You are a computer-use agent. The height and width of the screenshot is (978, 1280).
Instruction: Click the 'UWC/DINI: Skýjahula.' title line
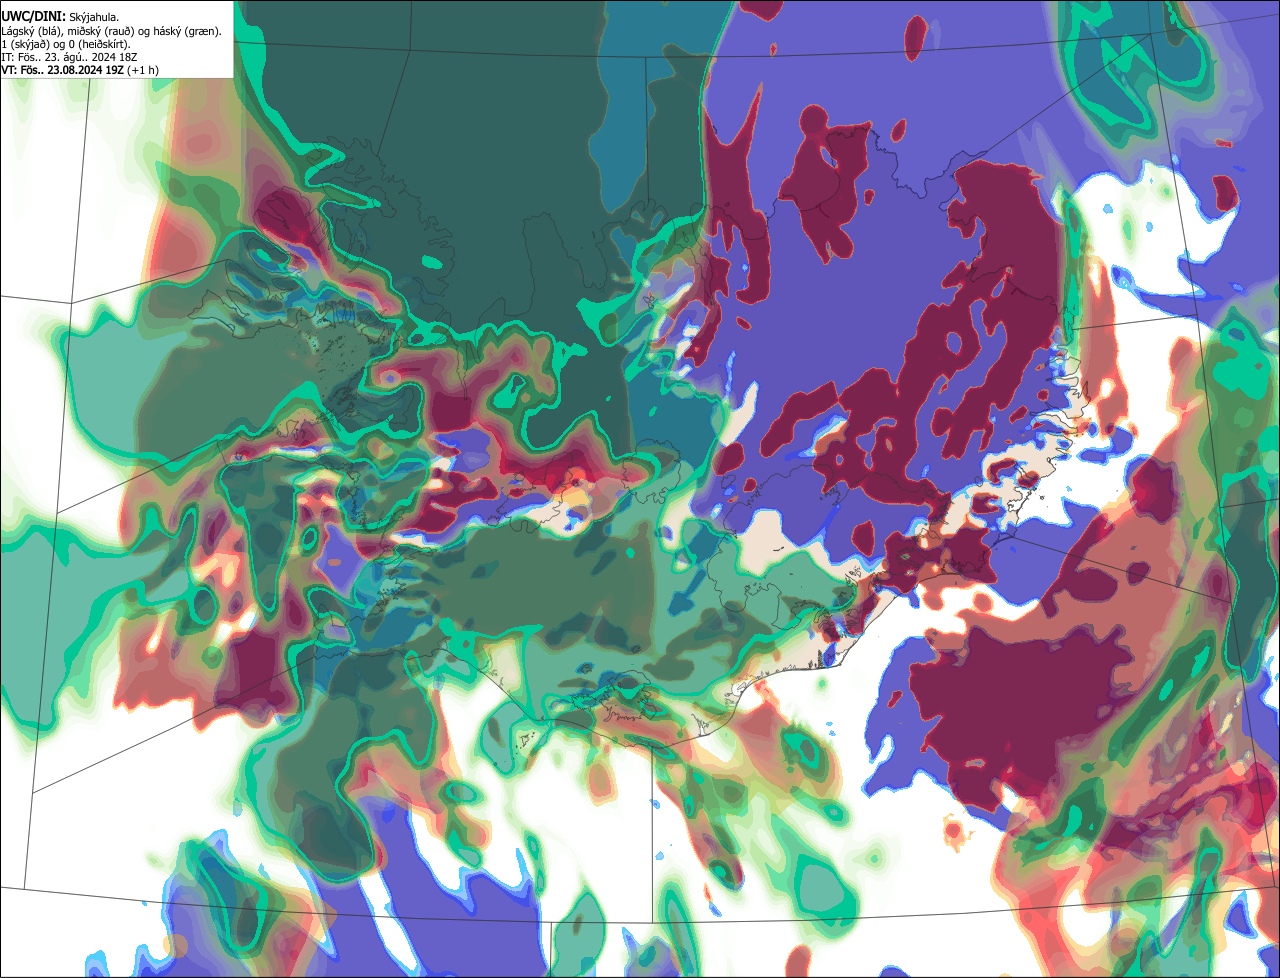click(x=61, y=16)
